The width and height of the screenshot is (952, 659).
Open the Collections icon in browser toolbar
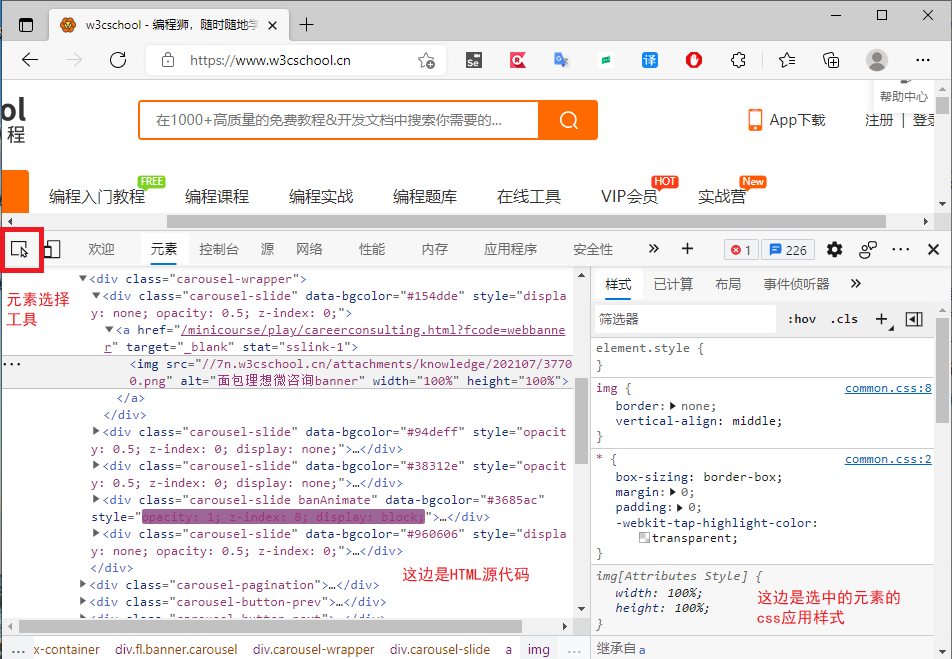coord(831,60)
